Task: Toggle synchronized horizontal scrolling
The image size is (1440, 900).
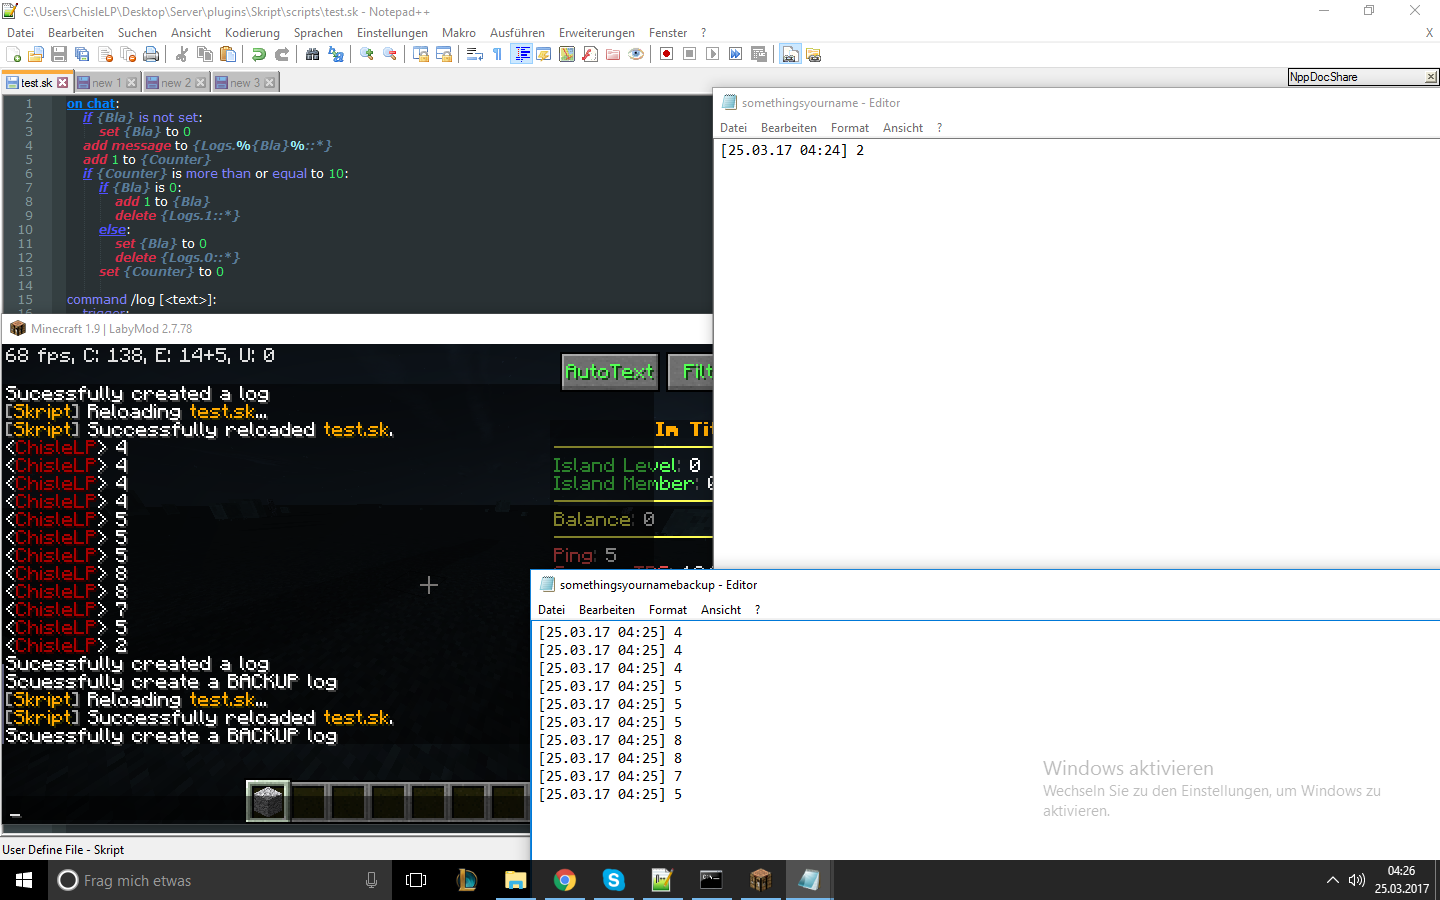Action: [444, 54]
